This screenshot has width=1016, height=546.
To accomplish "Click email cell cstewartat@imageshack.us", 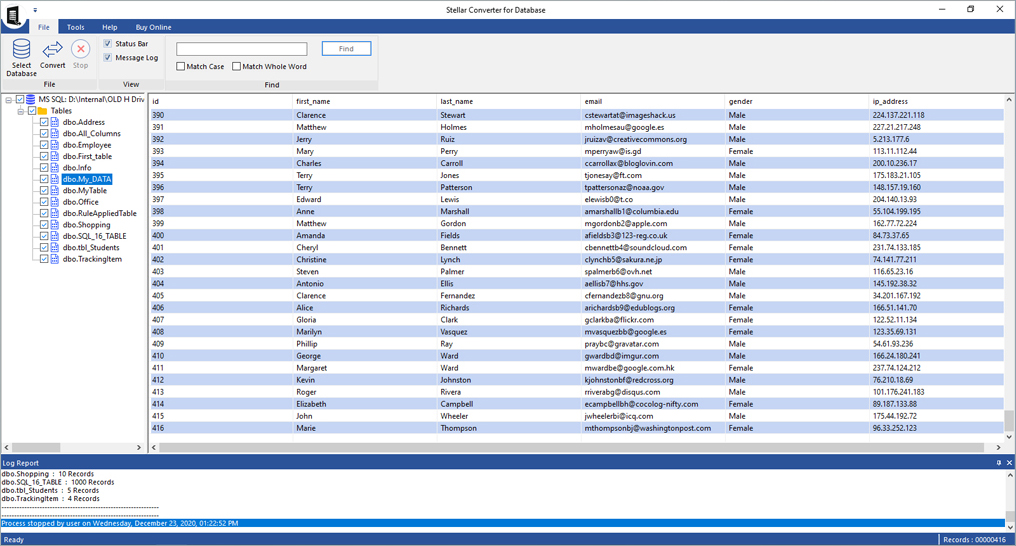I will coord(630,115).
